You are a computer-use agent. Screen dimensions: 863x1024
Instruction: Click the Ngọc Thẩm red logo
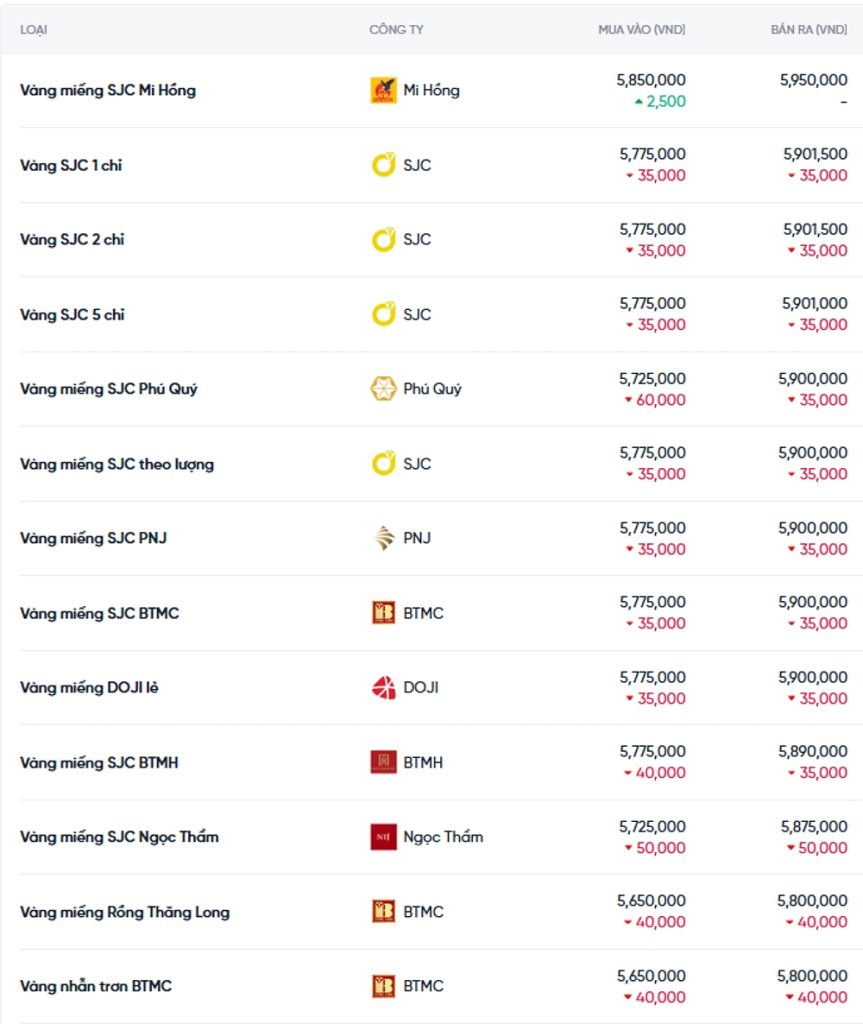[383, 837]
